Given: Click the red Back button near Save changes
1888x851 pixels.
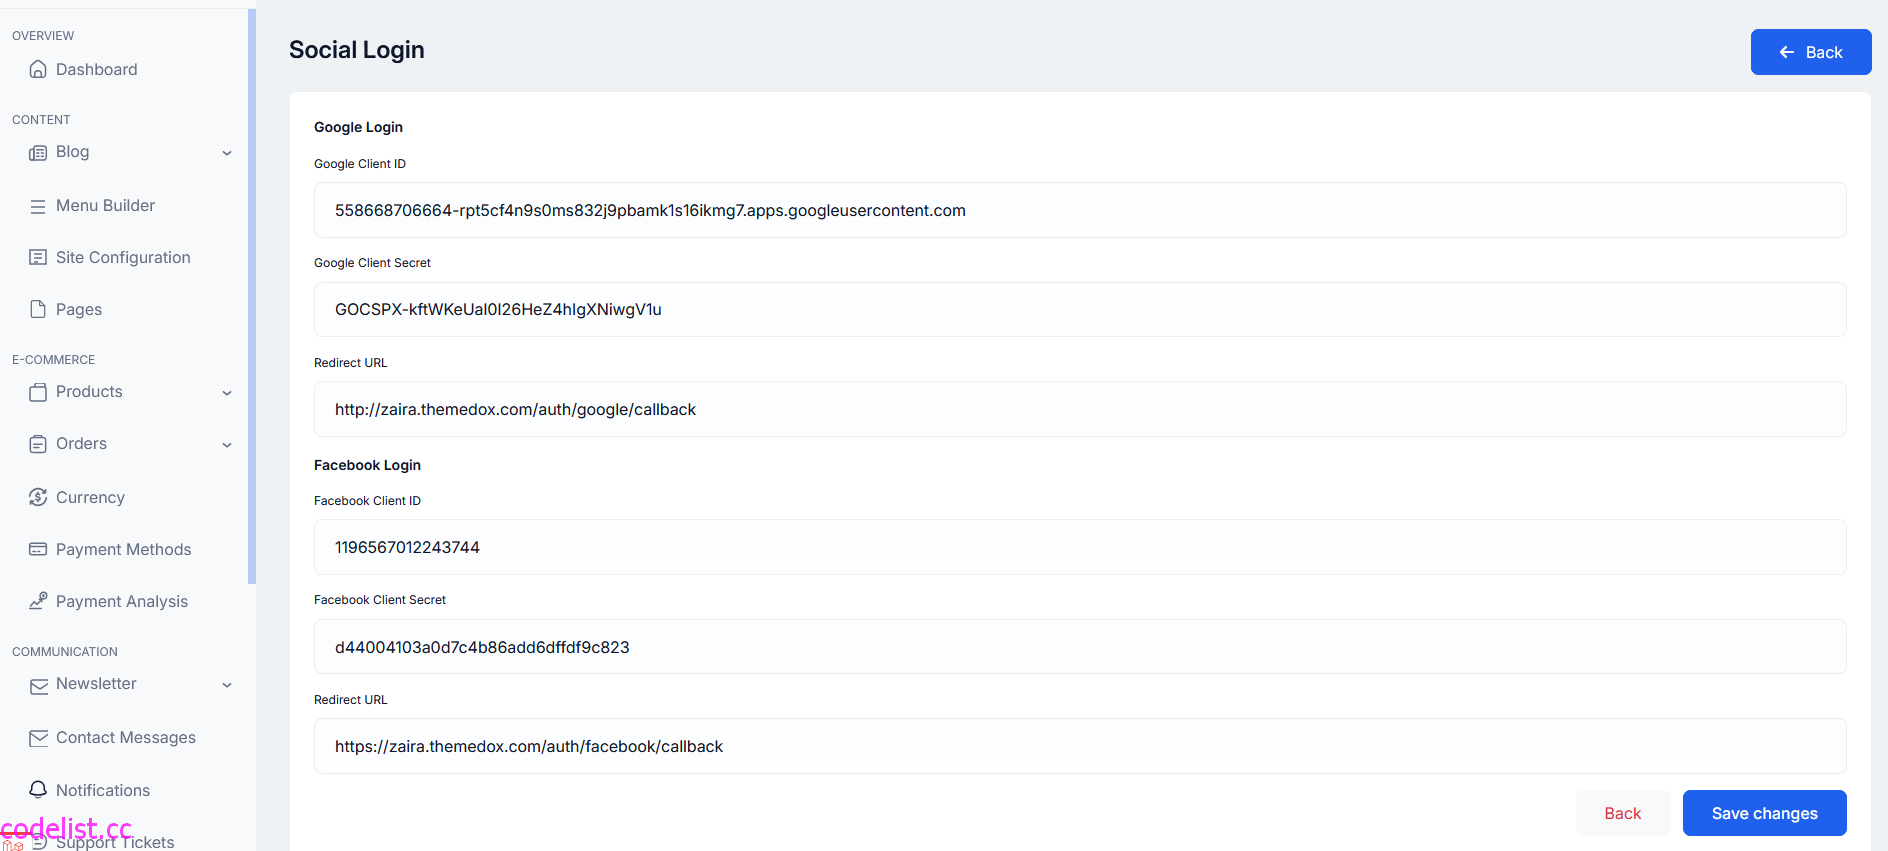Looking at the screenshot, I should [x=1623, y=813].
